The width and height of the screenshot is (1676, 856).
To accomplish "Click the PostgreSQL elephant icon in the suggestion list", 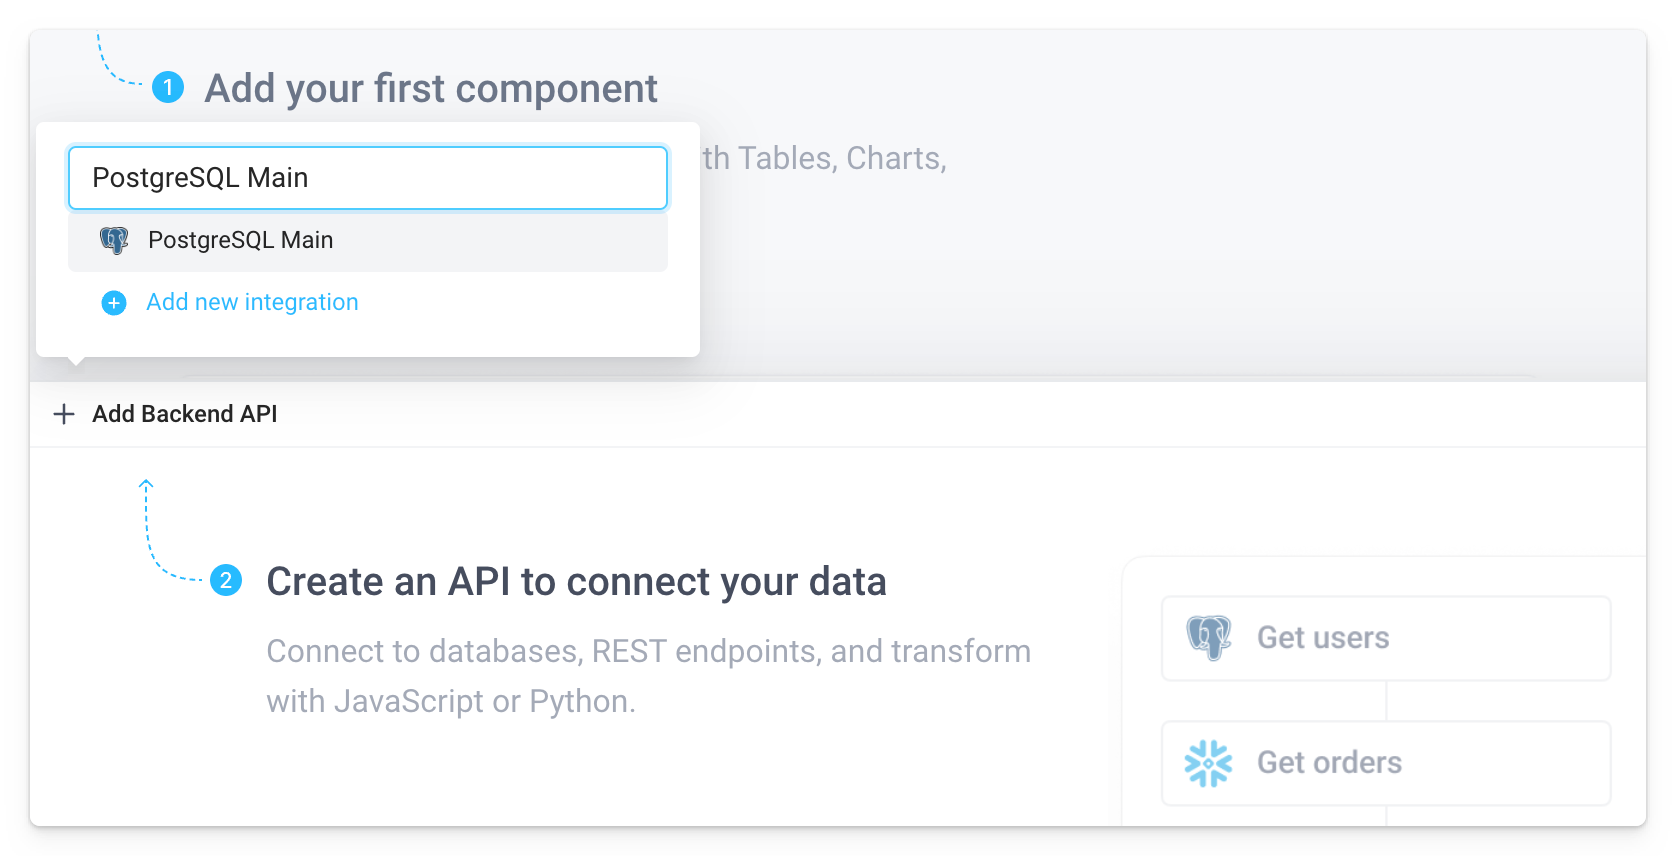I will 115,240.
